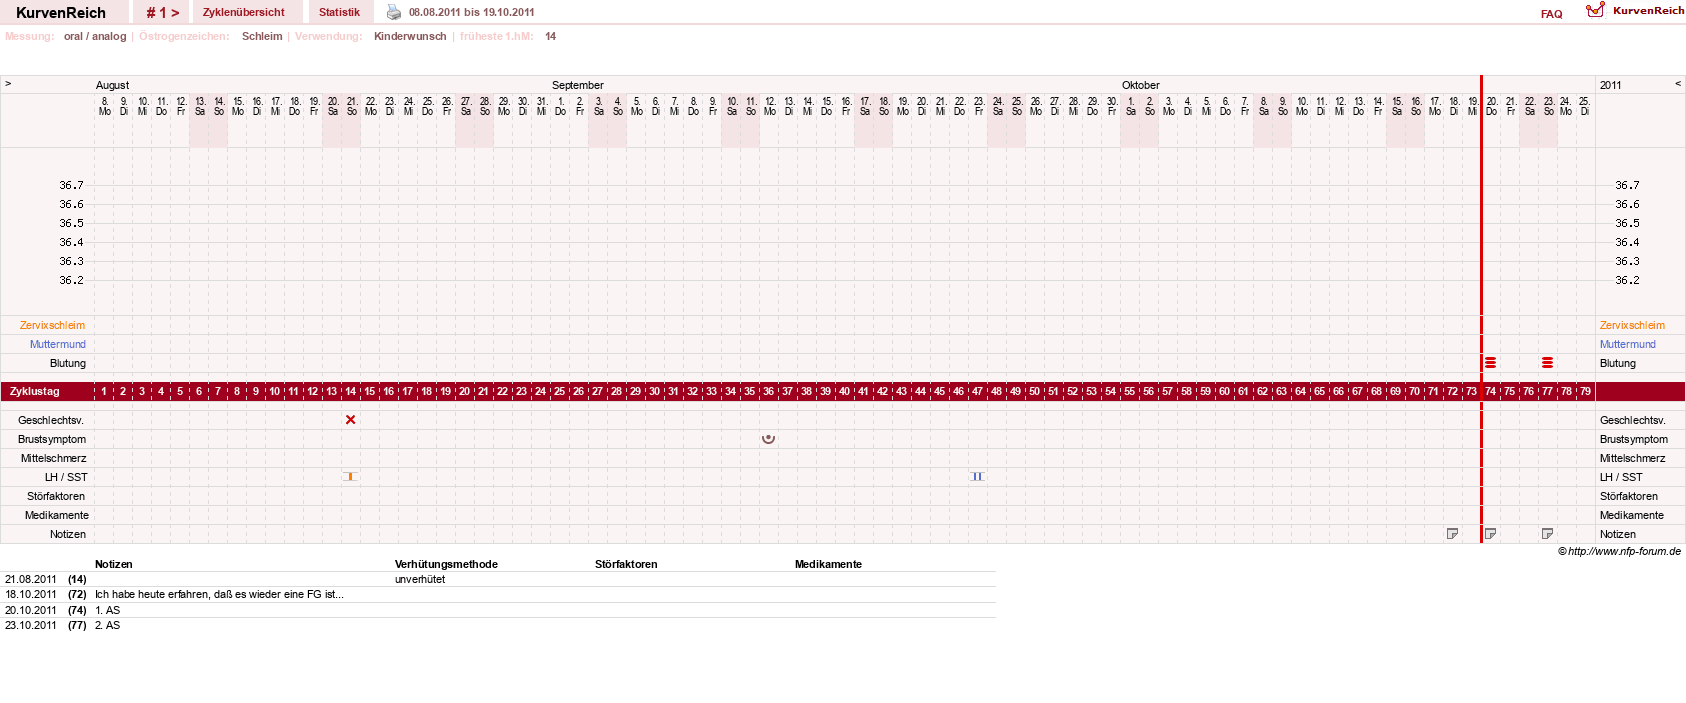Click the left Medikamente row label
The width and height of the screenshot is (1686, 703).
[57, 515]
